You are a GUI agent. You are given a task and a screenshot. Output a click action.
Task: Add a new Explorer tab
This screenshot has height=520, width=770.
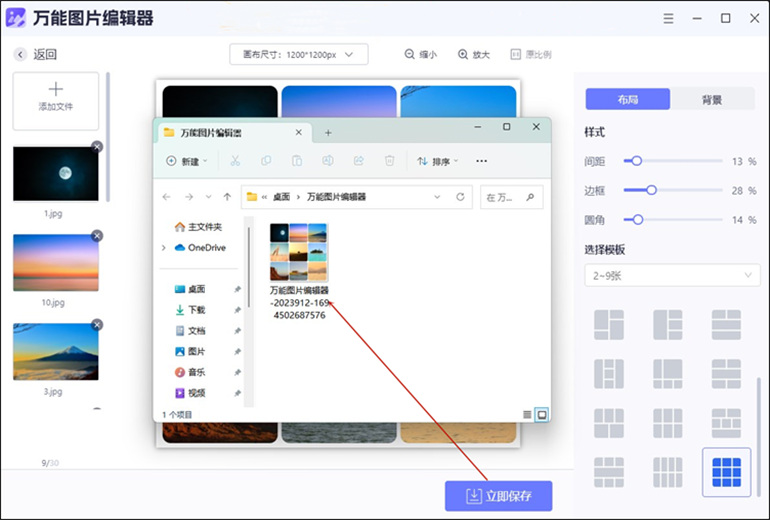pyautogui.click(x=328, y=133)
